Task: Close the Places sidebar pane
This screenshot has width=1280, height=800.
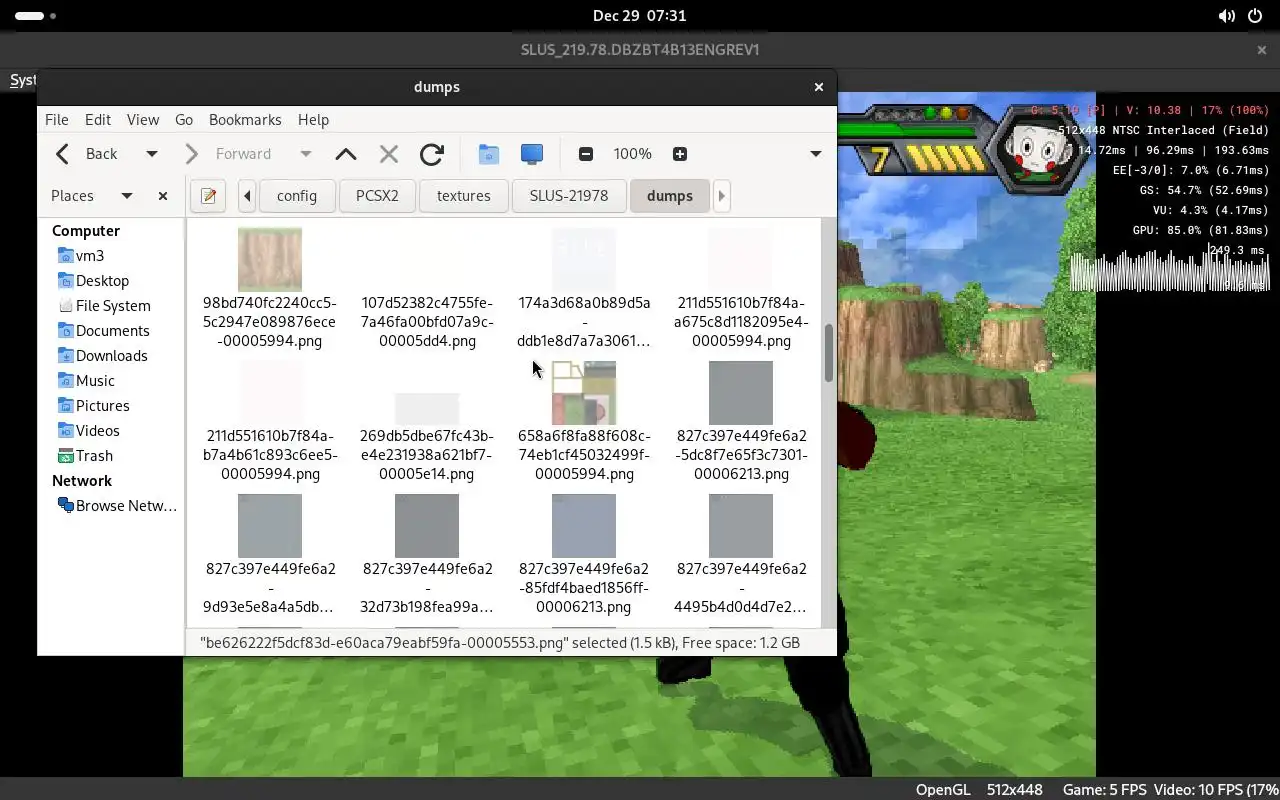Action: 163,196
